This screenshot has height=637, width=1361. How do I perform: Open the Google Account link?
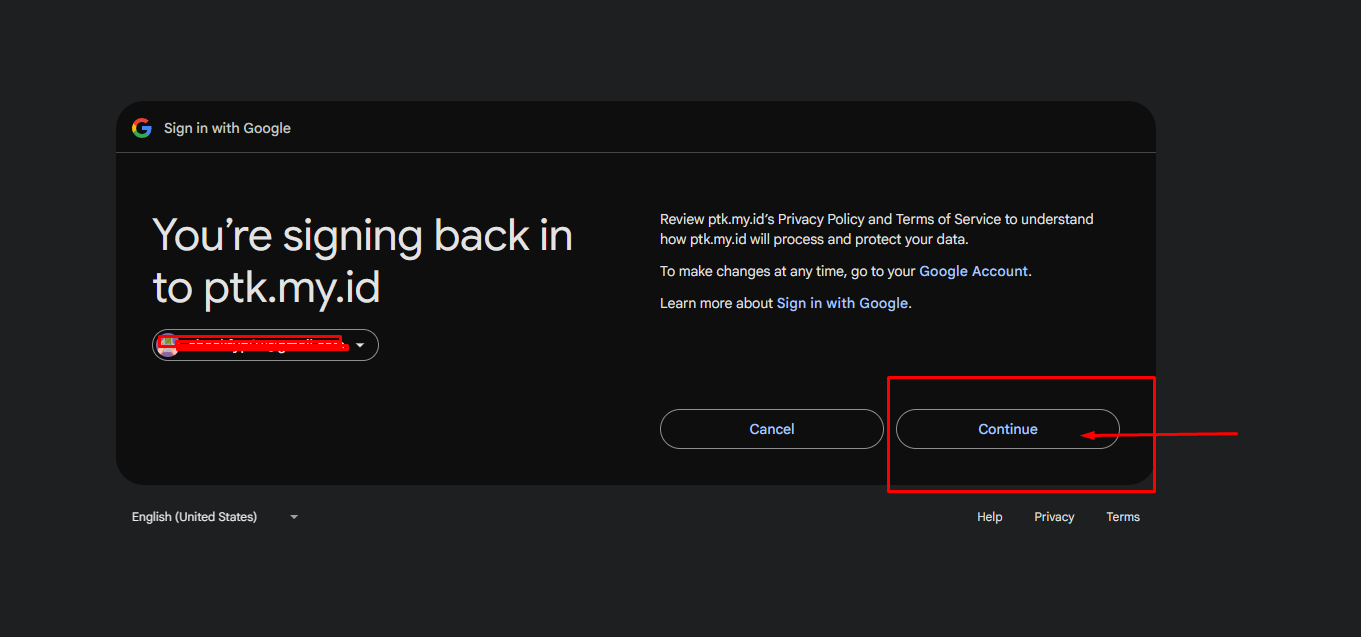[x=973, y=271]
